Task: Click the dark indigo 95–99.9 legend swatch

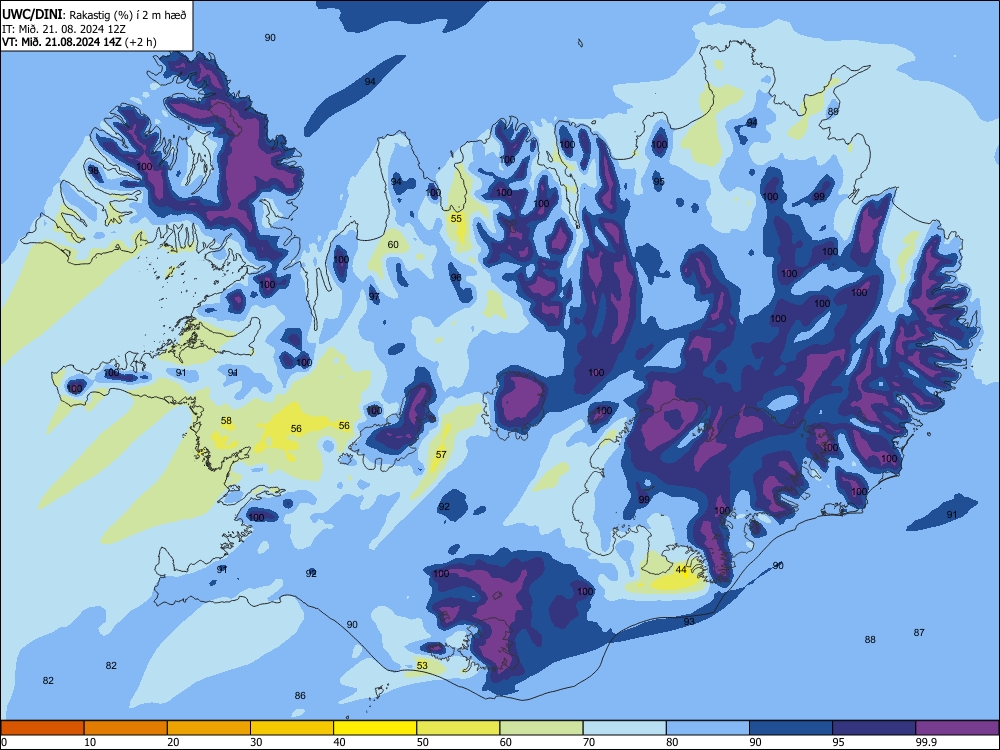Action: (x=874, y=728)
